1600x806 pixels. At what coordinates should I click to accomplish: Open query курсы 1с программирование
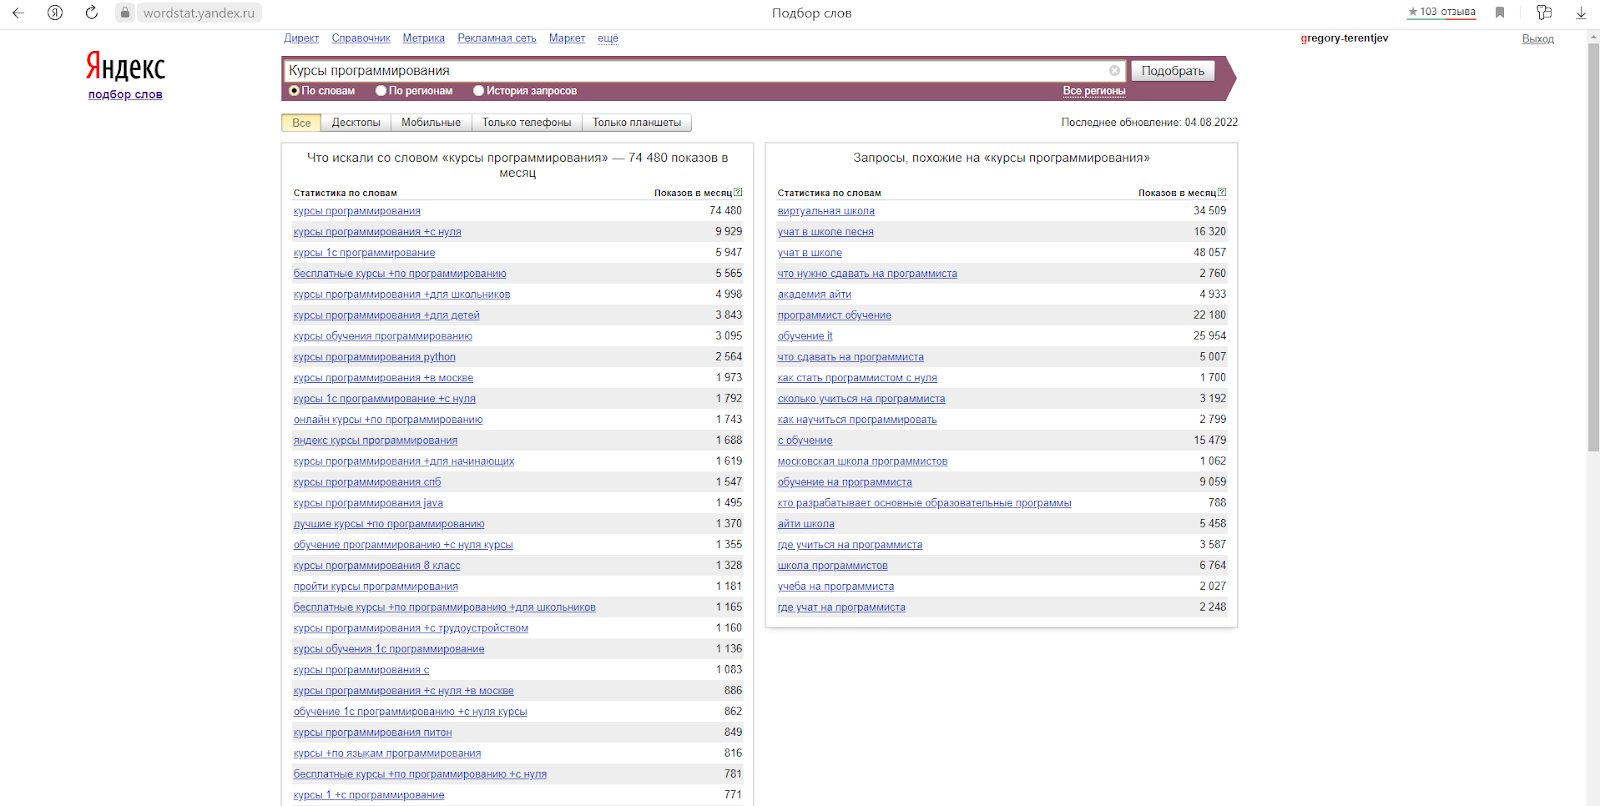[364, 253]
